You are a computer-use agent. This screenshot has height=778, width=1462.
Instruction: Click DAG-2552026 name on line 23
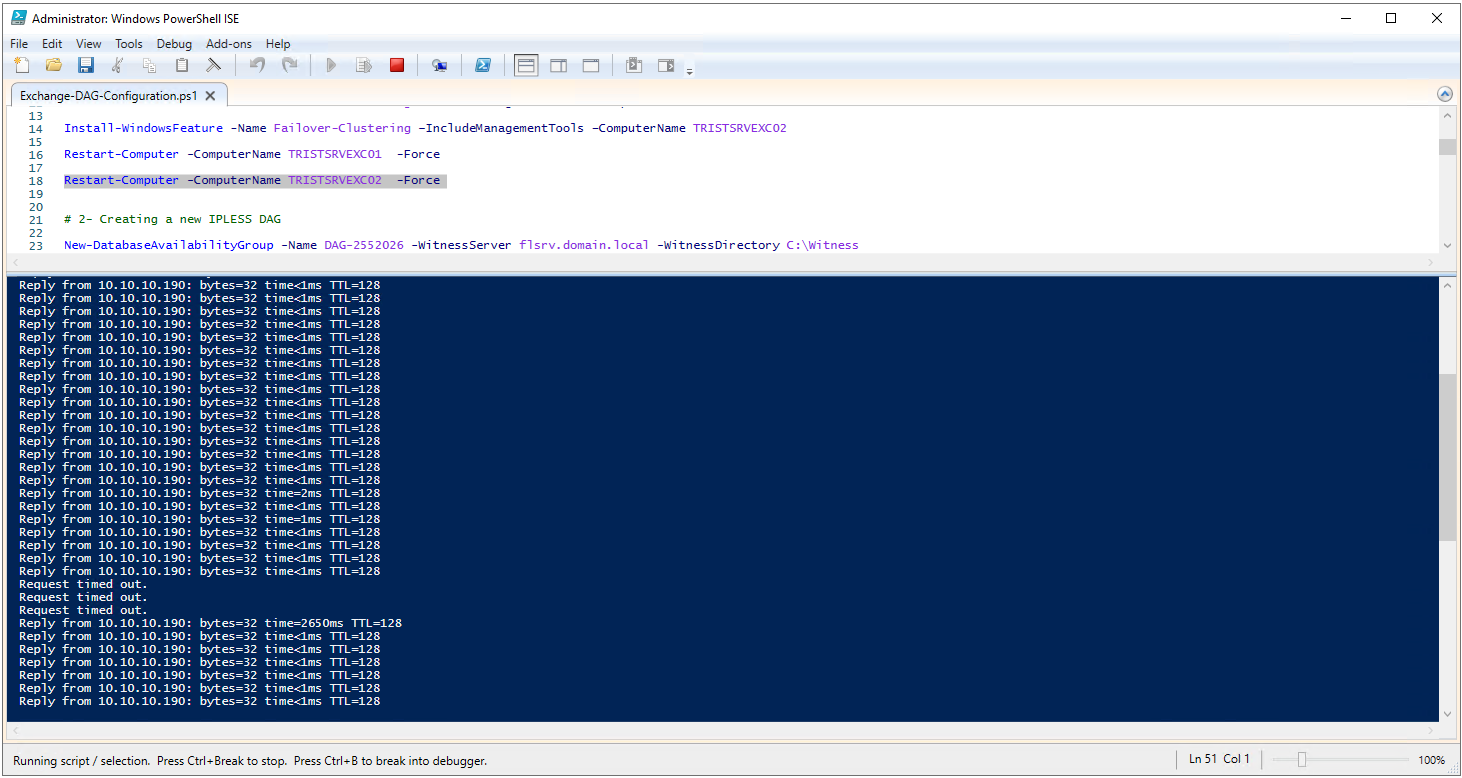pos(364,245)
